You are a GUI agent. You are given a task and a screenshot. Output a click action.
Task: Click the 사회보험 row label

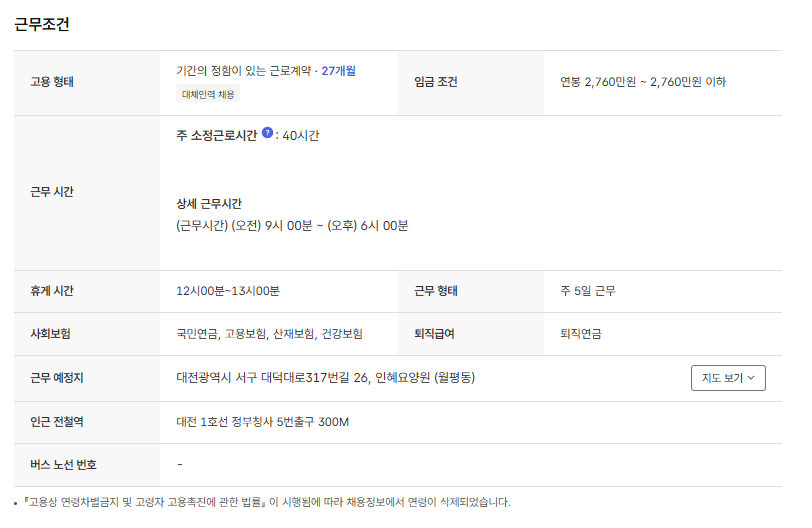[x=52, y=334]
